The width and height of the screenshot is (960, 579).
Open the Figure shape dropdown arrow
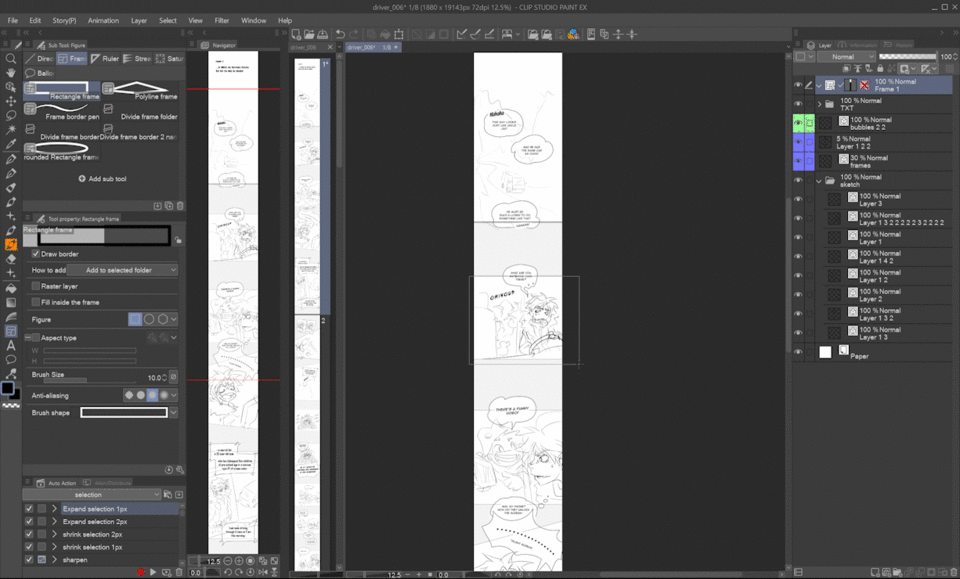[174, 319]
